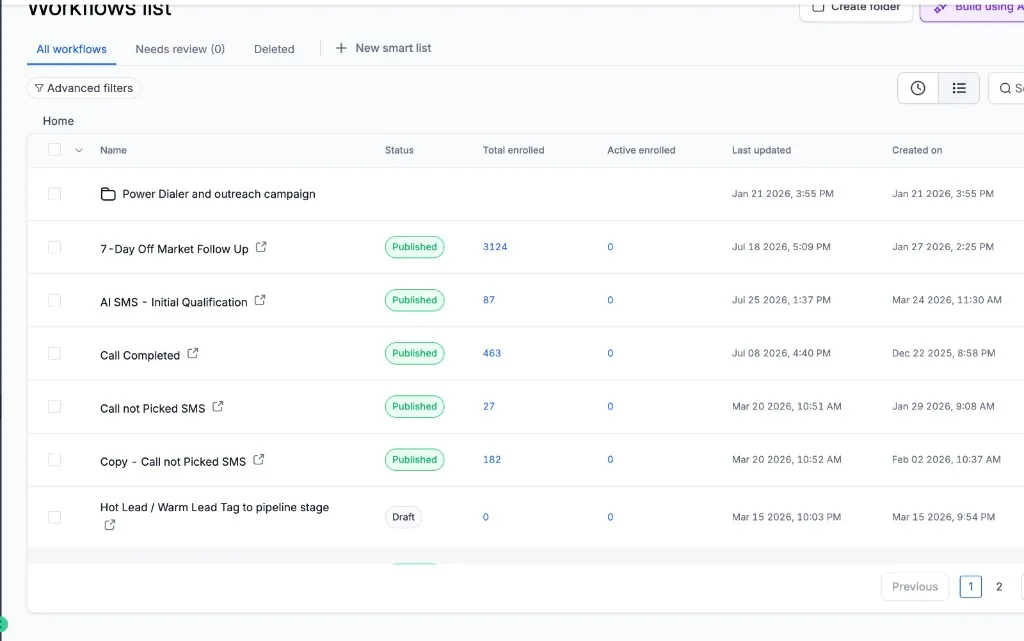
Task: Open Call not Picked SMS external link icon
Action: point(217,406)
